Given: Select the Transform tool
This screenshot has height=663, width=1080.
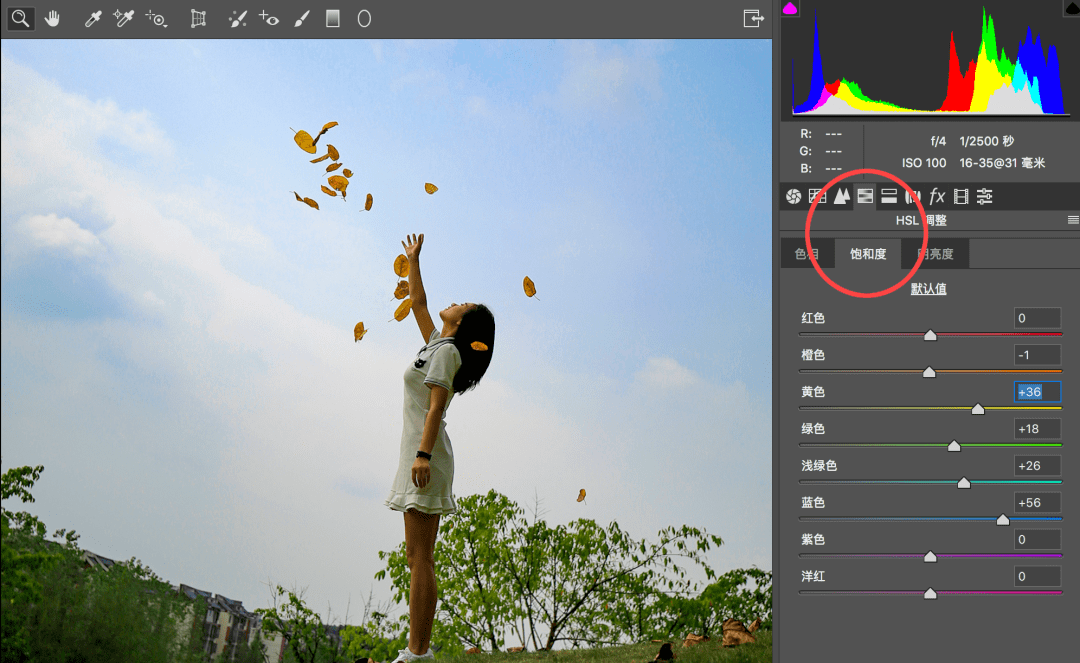Looking at the screenshot, I should pyautogui.click(x=198, y=19).
